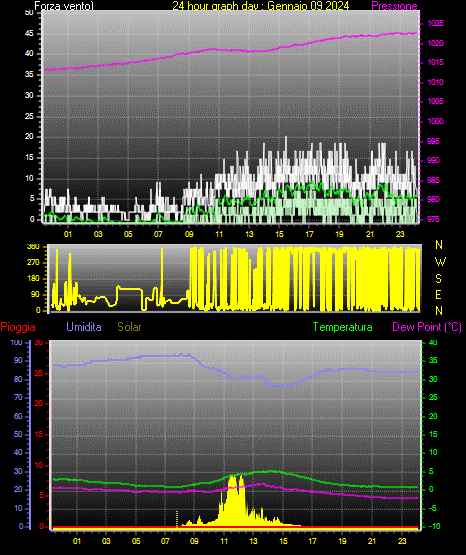Click the E wind direction label
Screen dimensions: 466x555
pyautogui.click(x=438, y=294)
